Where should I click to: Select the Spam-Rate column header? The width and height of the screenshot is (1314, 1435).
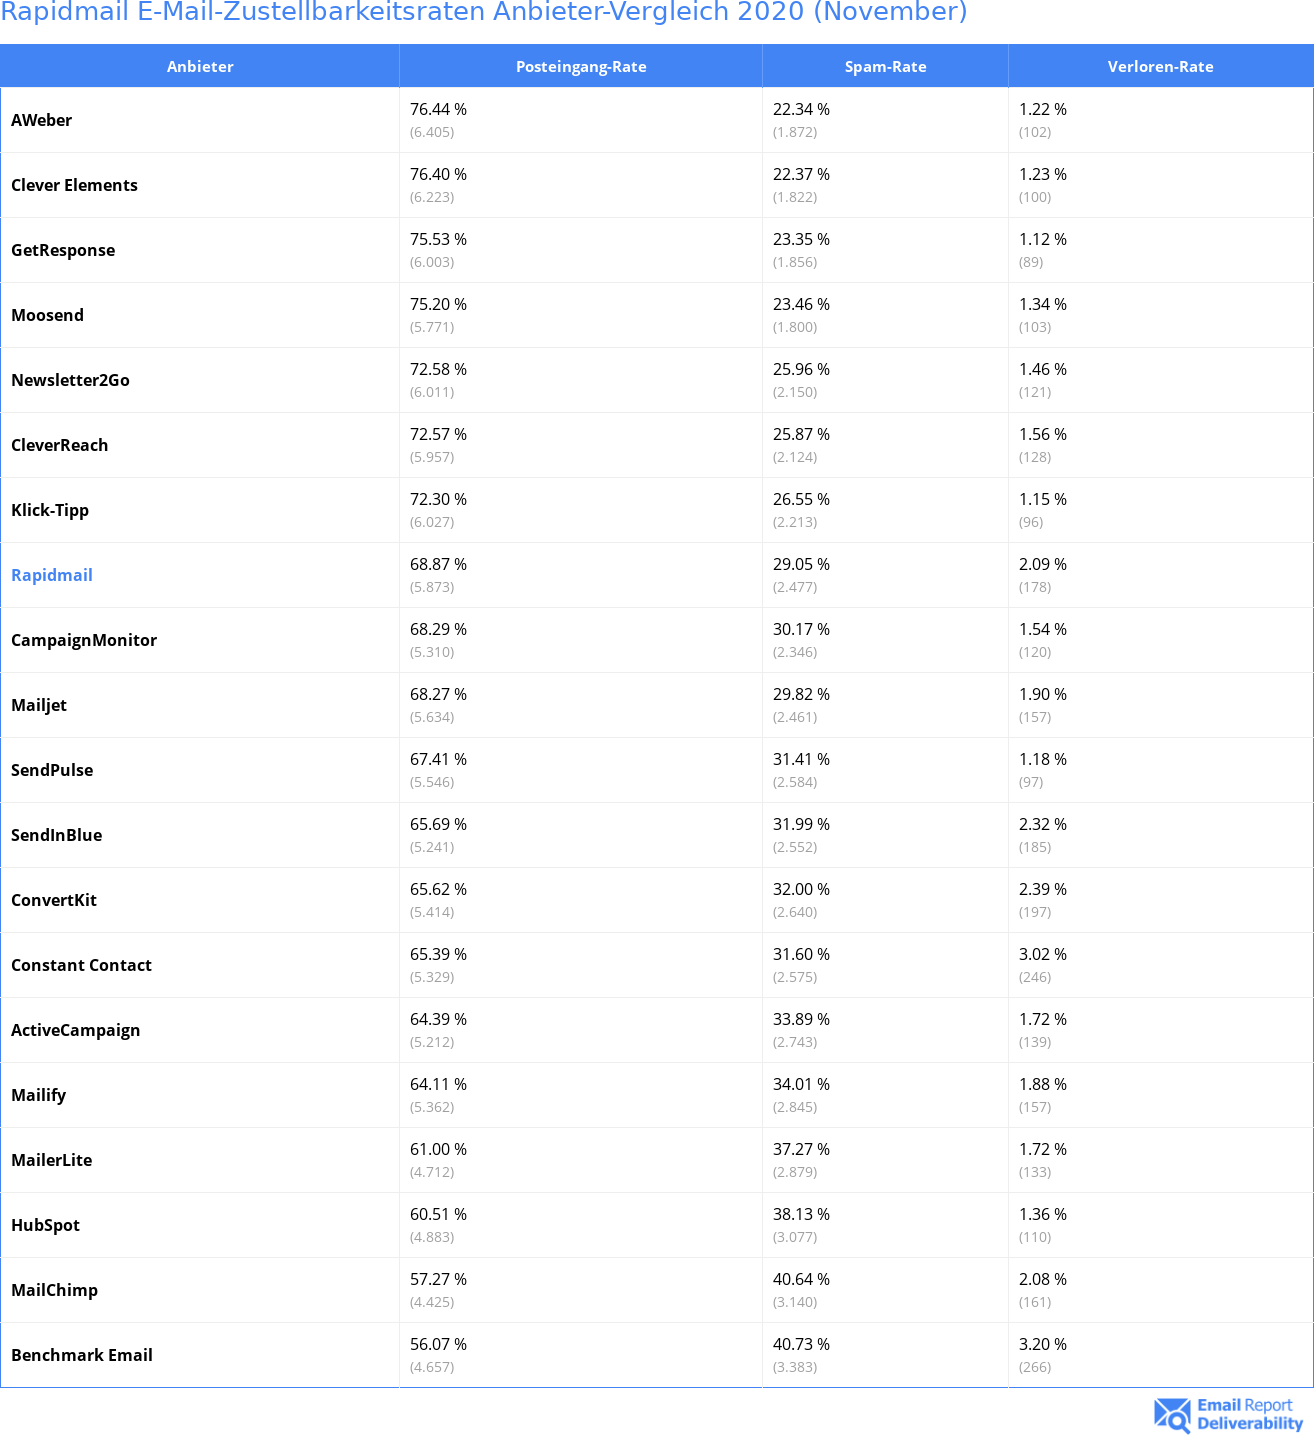click(x=885, y=67)
